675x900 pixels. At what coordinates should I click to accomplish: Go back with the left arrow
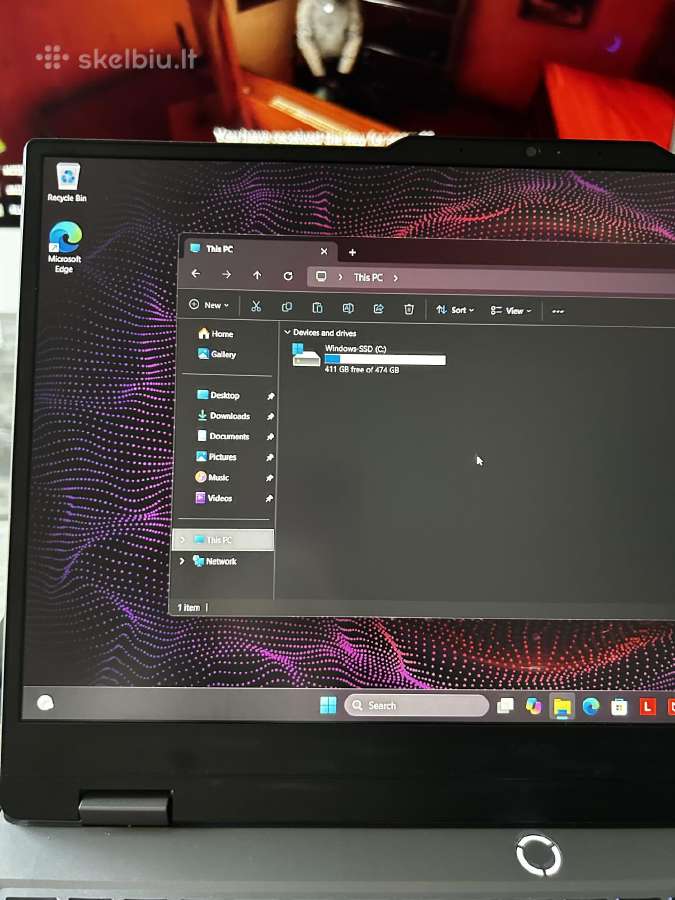(196, 274)
